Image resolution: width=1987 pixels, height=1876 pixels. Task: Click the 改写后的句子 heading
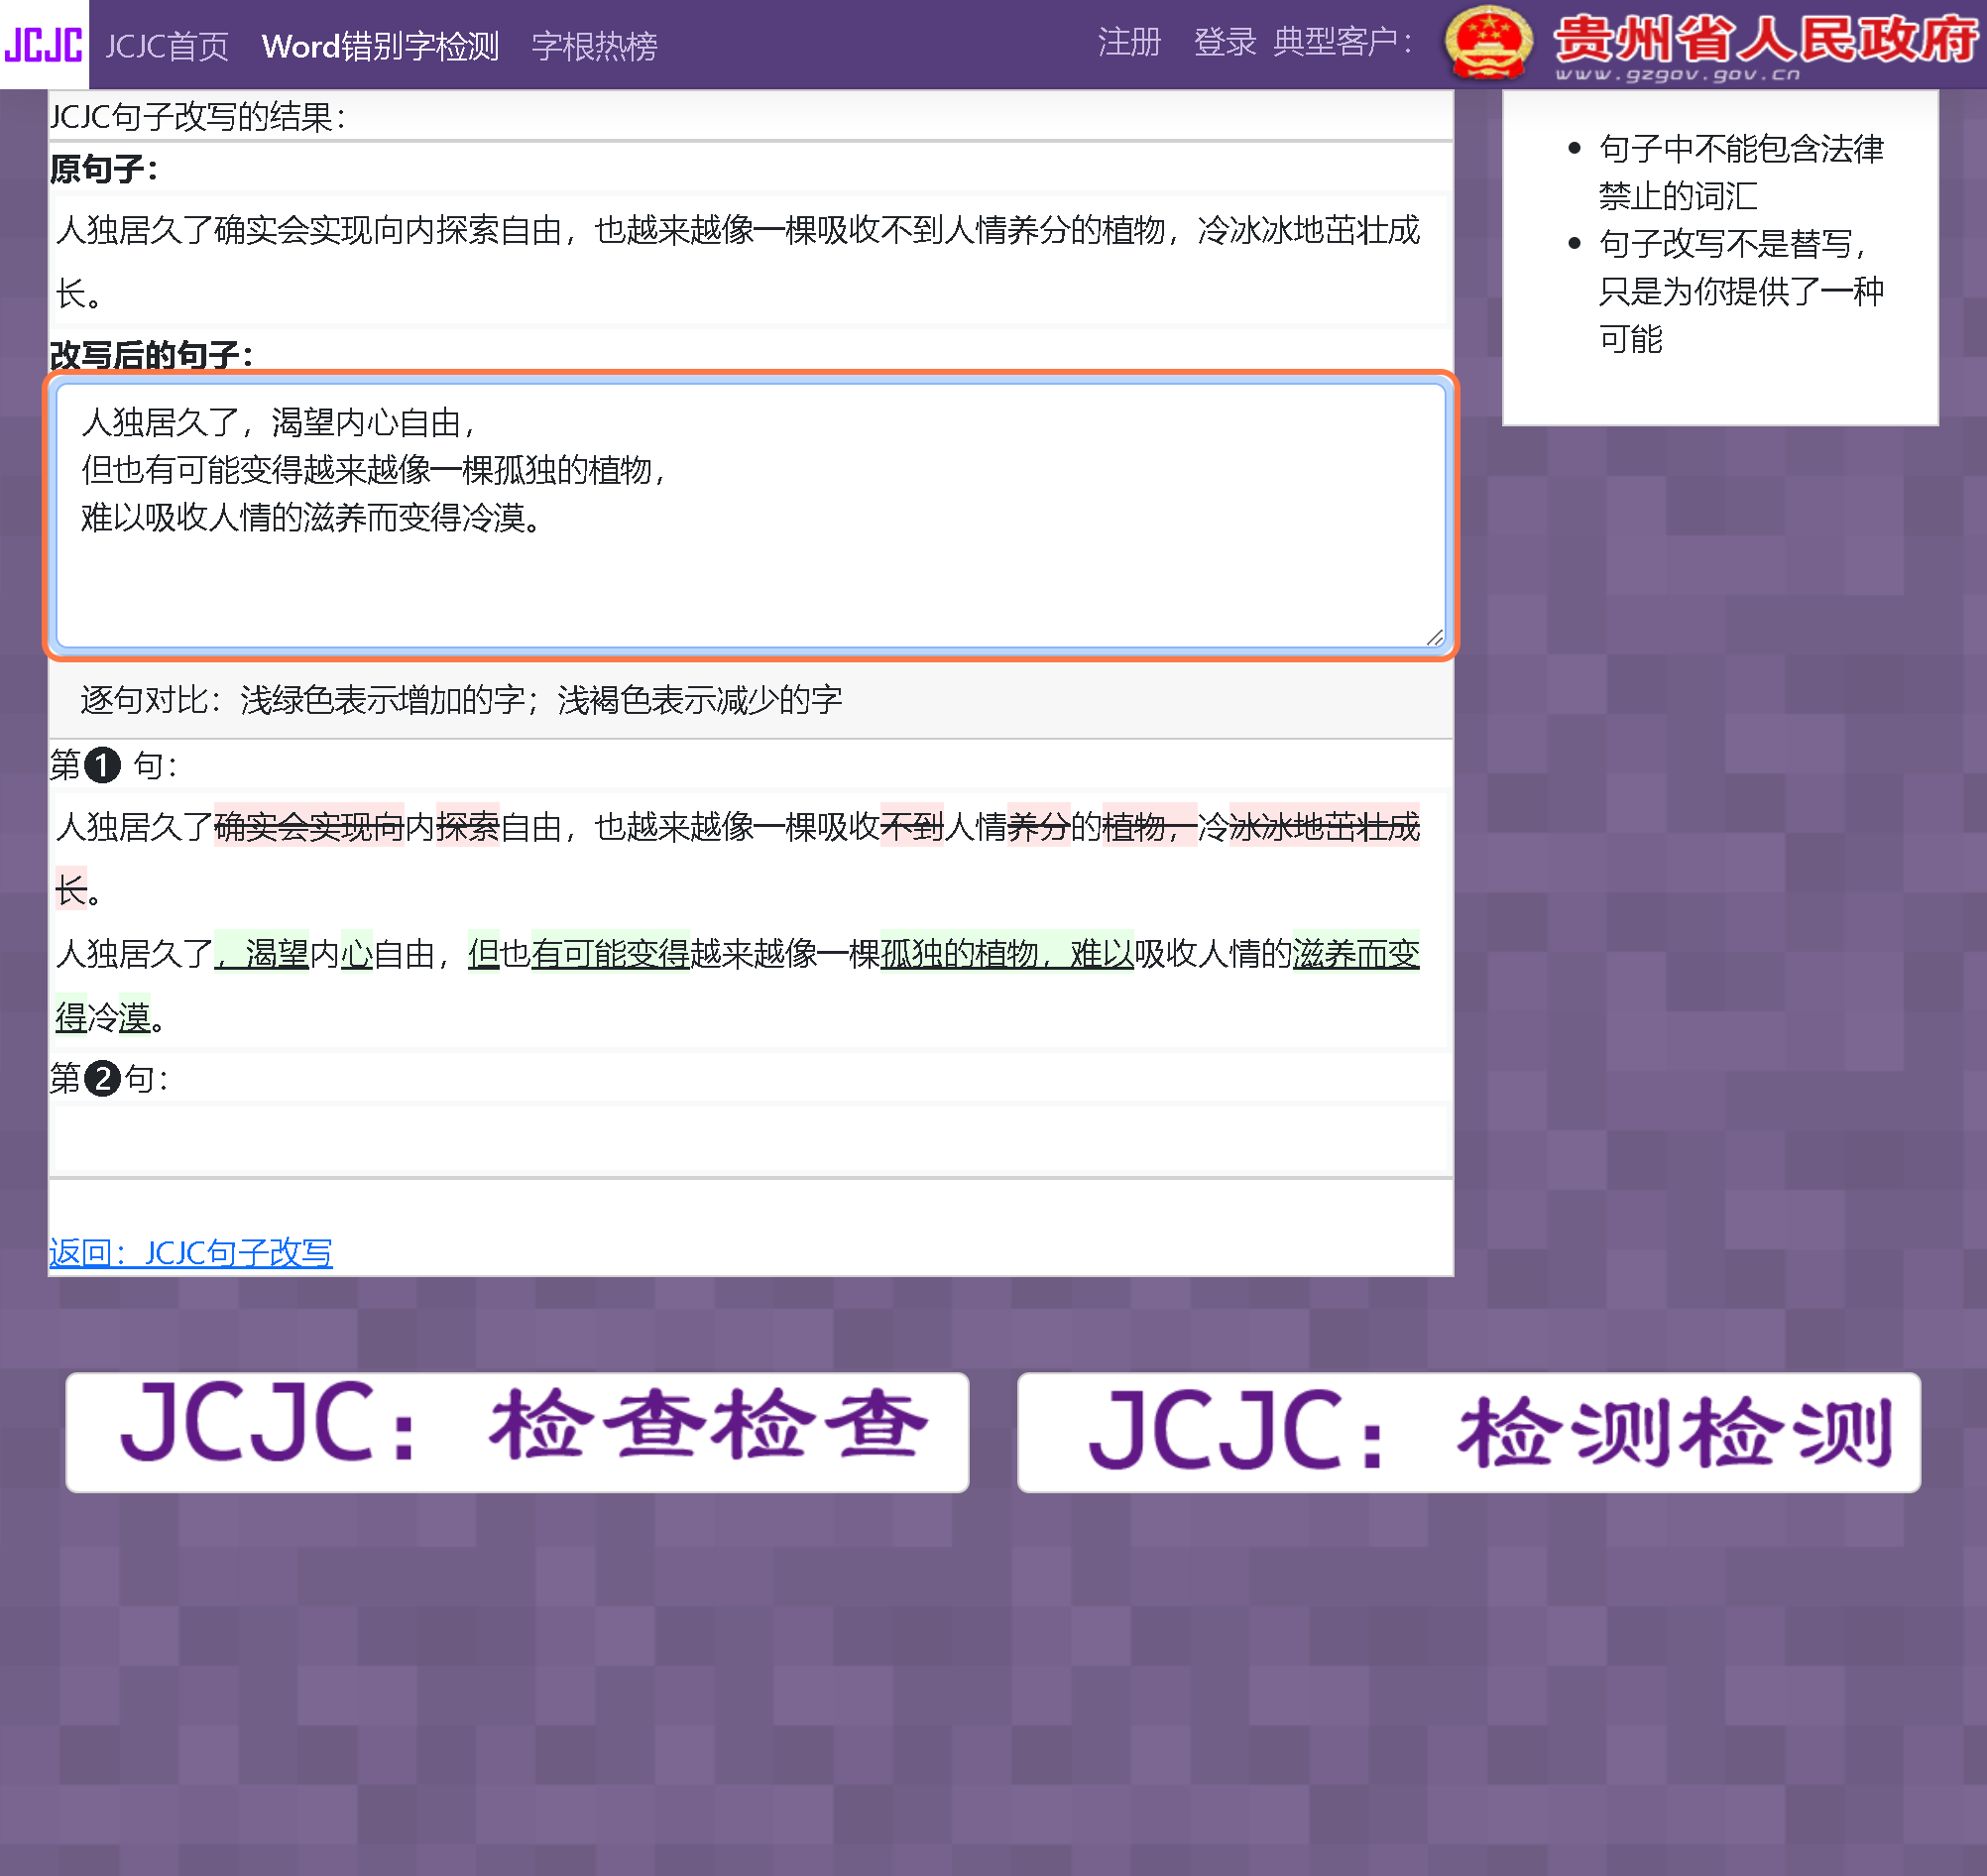(151, 354)
